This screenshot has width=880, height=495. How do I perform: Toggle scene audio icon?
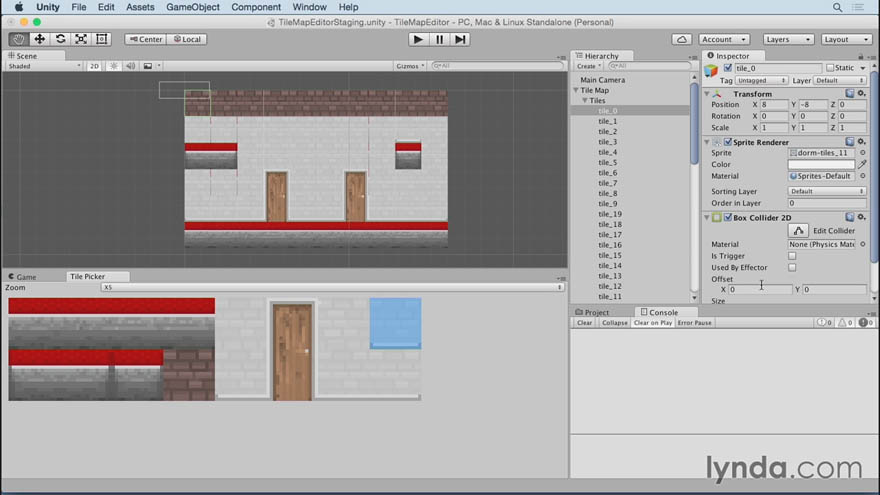point(130,66)
